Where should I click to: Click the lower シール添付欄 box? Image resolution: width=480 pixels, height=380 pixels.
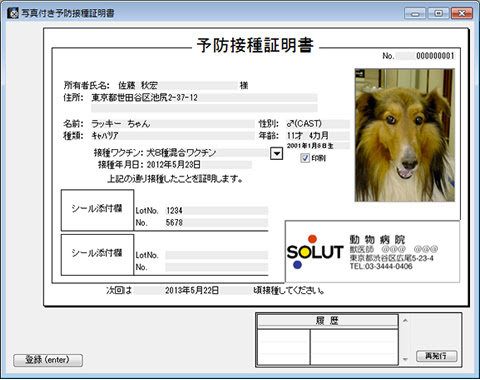97,254
